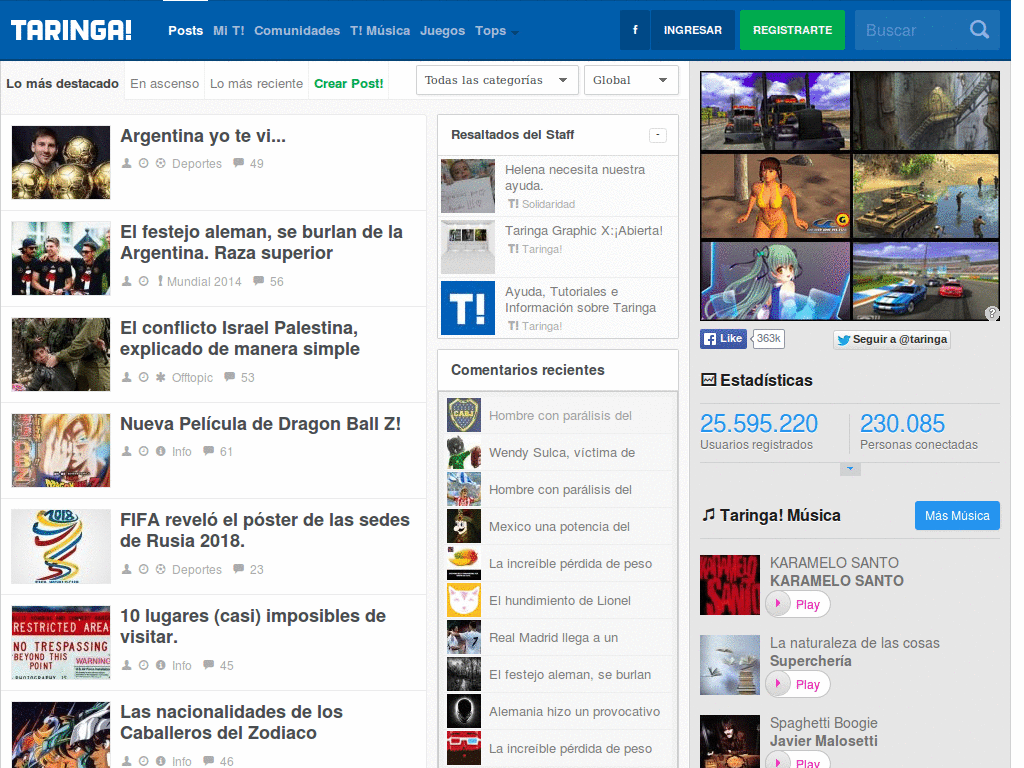Click the Info icon under Dragon Ball Z post
Viewport: 1024px width, 768px height.
[x=161, y=451]
